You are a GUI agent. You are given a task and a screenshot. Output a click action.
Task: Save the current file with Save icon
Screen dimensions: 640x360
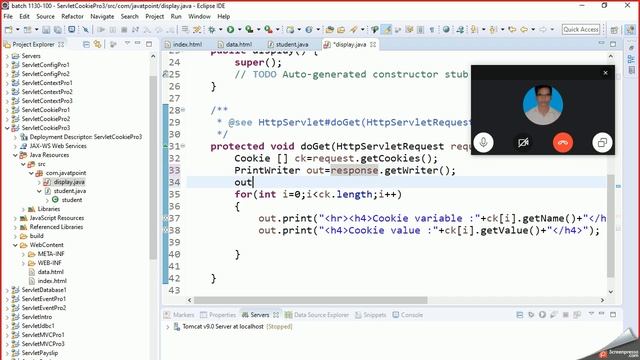[46, 29]
